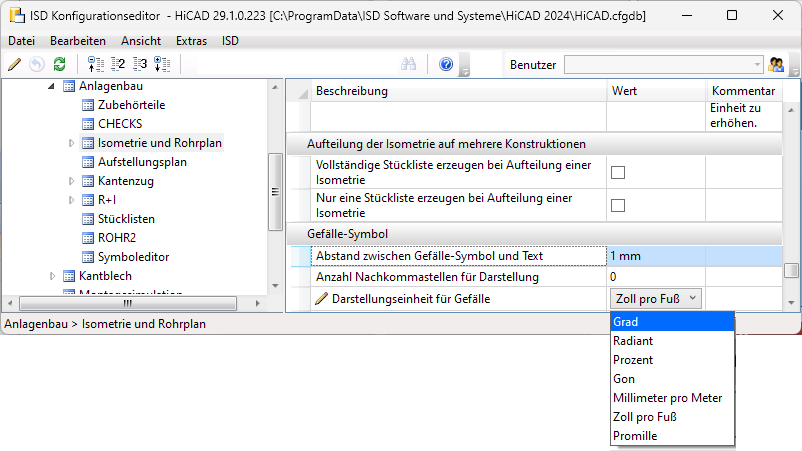Click the expand all levels icon

pos(162,64)
